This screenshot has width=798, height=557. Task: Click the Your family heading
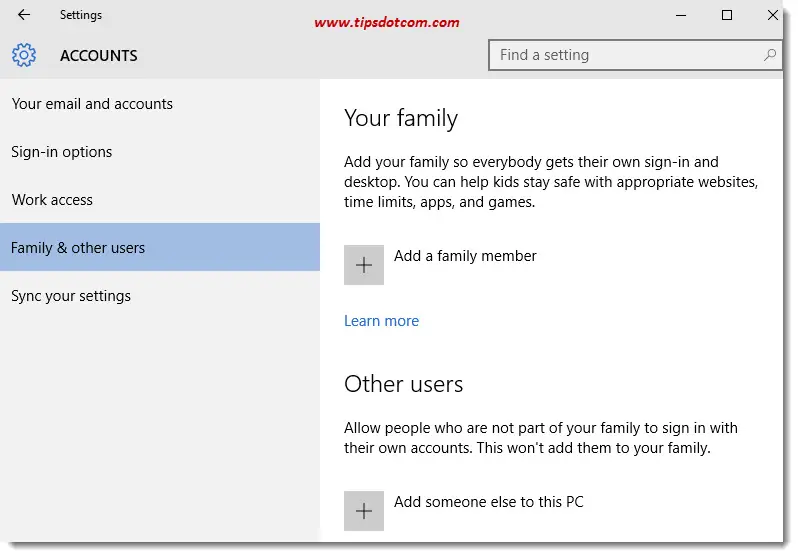pos(401,119)
